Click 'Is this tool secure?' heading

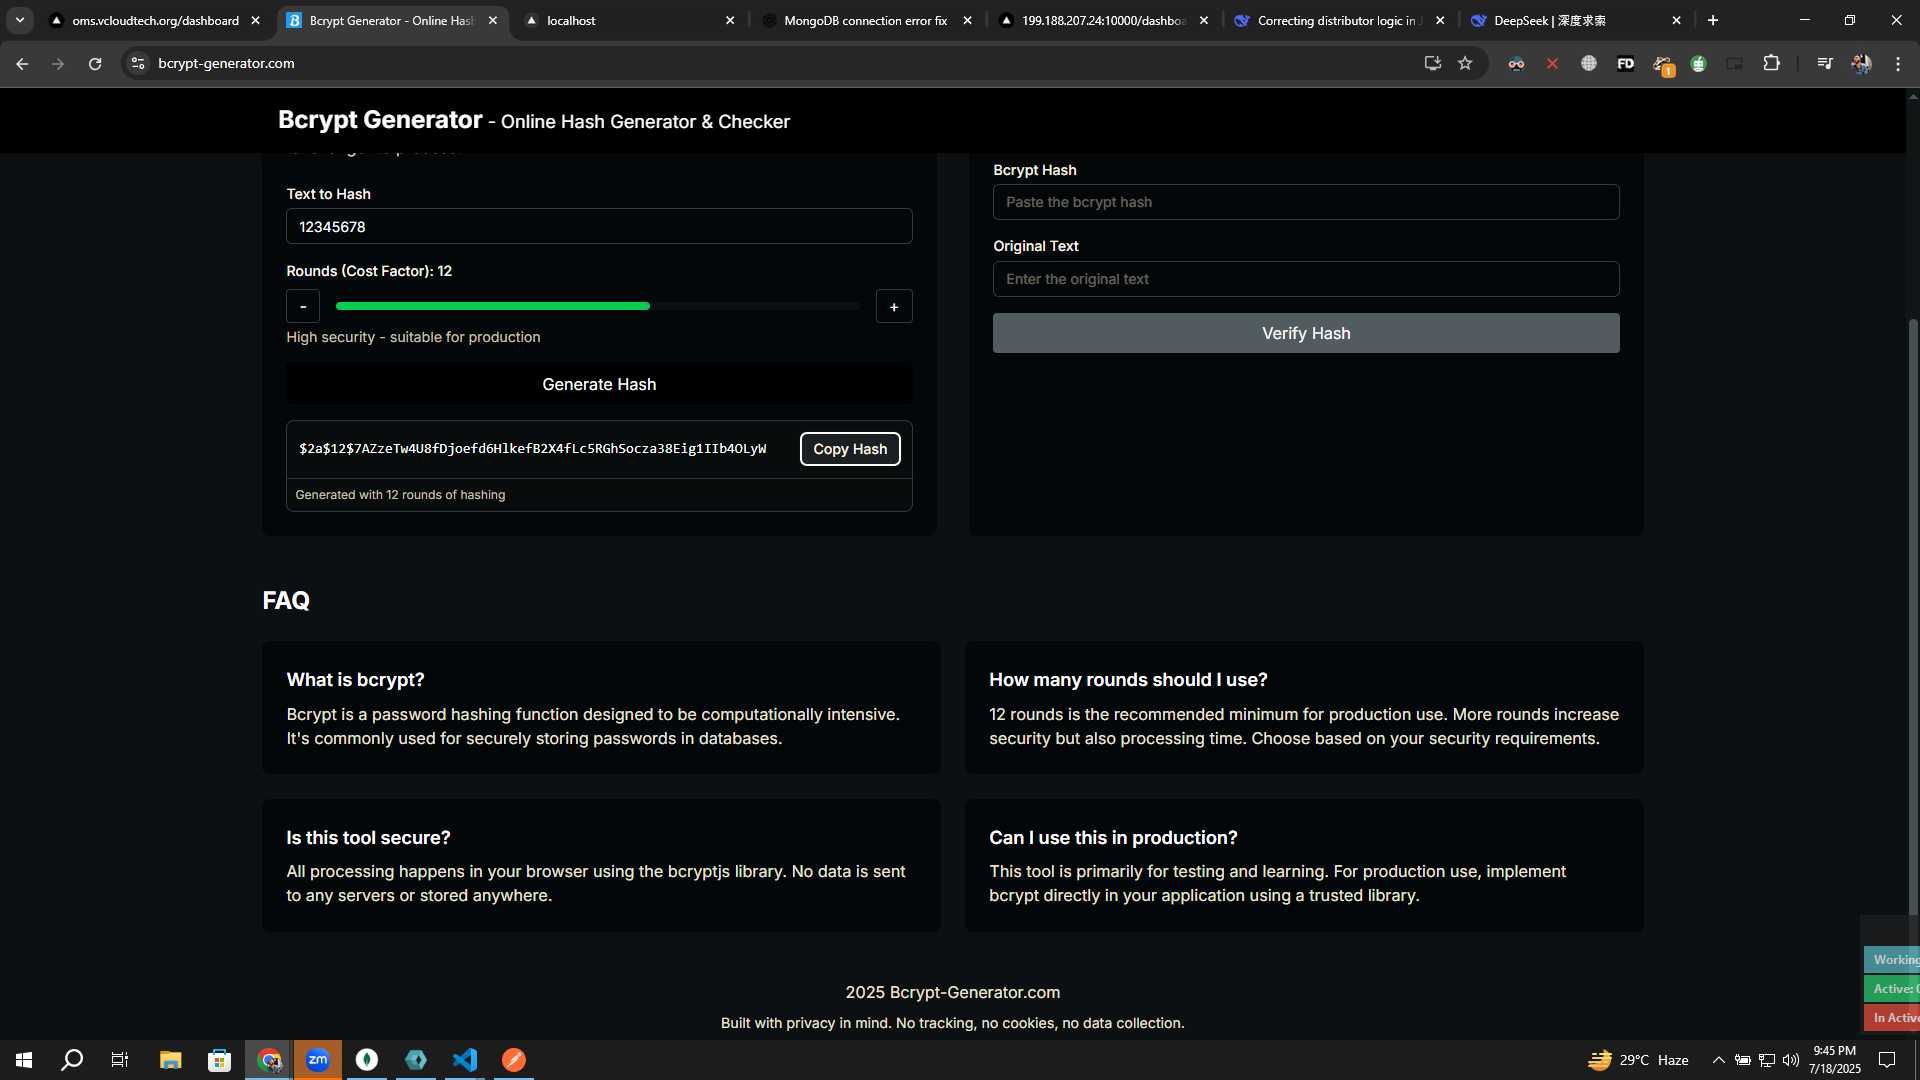pos(368,838)
